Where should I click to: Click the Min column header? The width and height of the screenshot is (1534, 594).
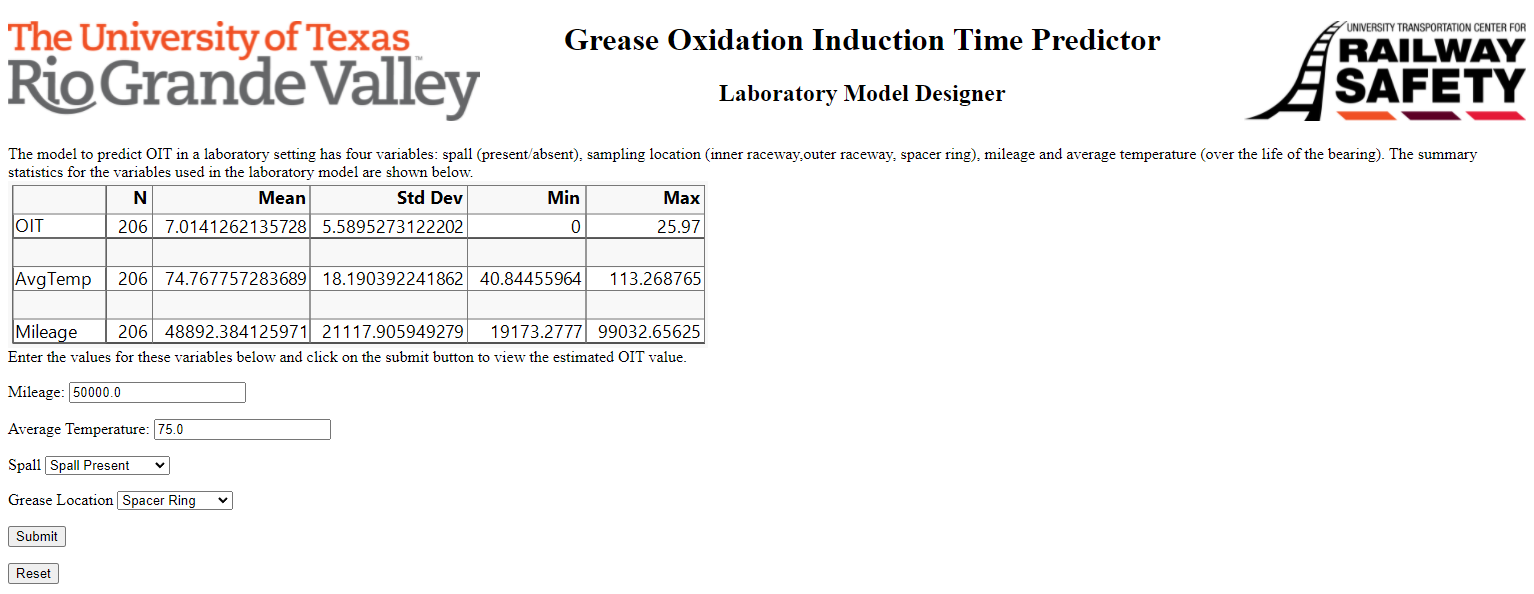pyautogui.click(x=563, y=198)
